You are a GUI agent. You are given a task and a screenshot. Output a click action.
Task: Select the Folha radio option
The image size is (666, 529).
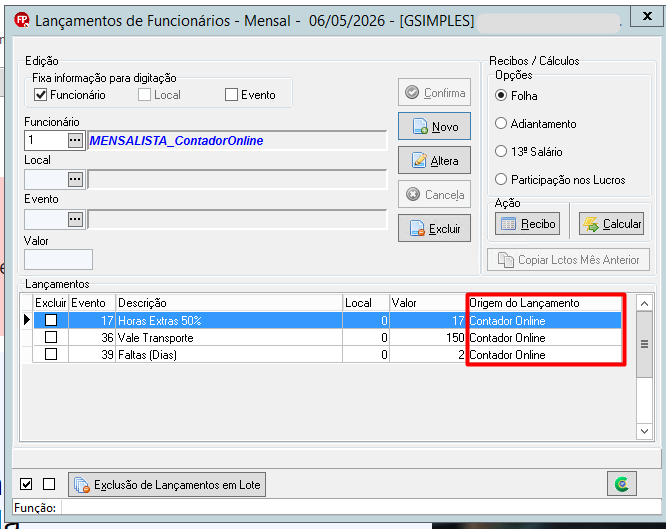click(501, 95)
